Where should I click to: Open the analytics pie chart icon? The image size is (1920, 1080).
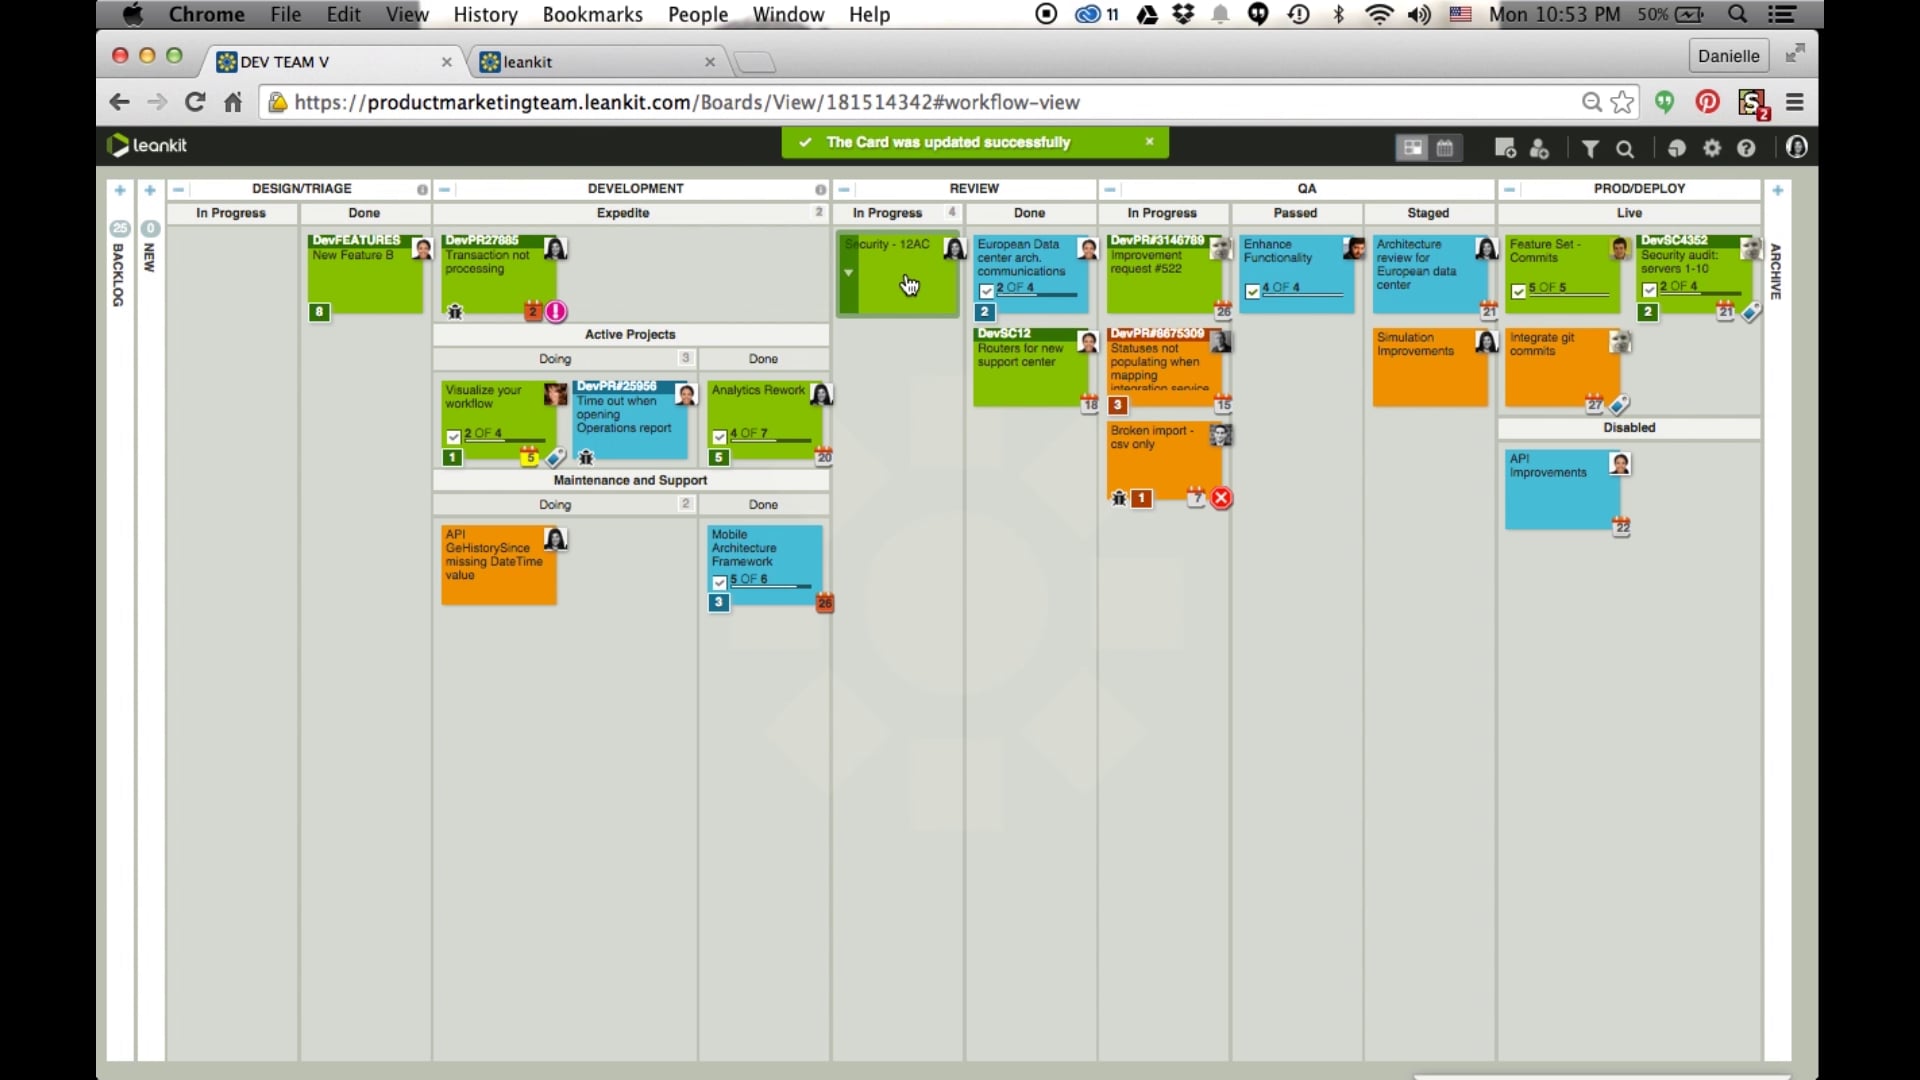point(1677,148)
